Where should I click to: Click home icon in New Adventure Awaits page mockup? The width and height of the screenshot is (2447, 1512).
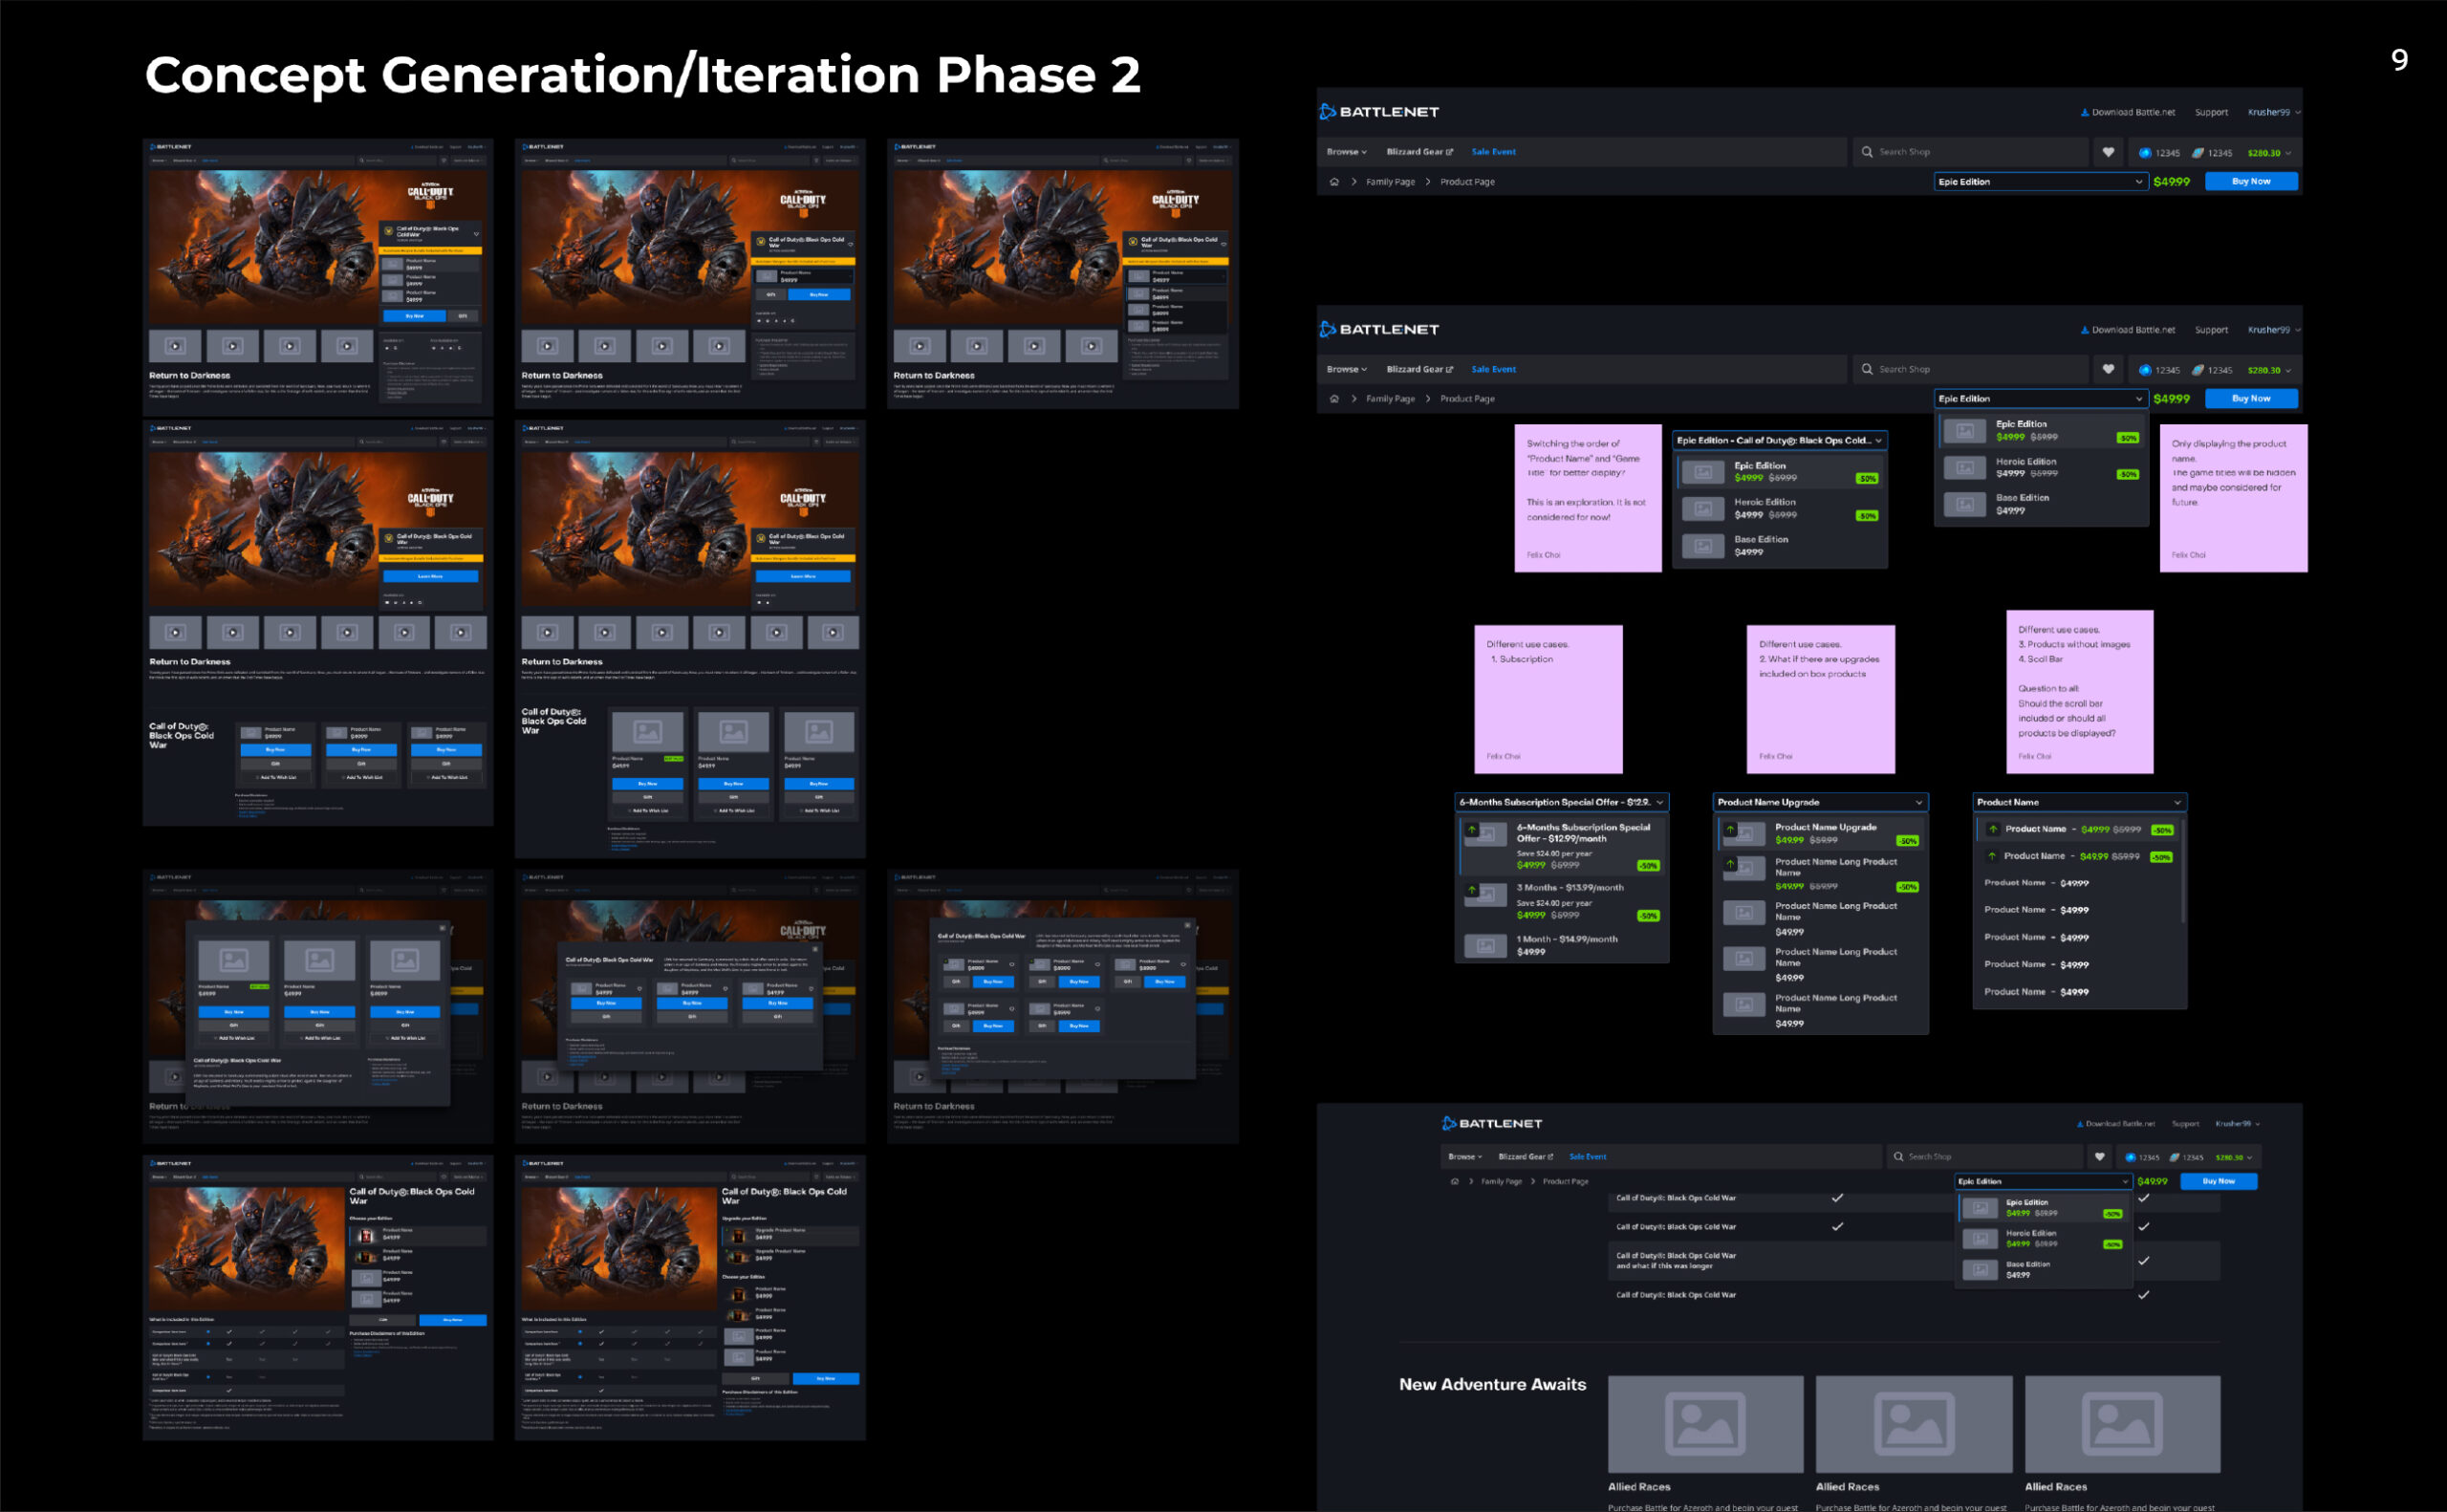click(1455, 1182)
